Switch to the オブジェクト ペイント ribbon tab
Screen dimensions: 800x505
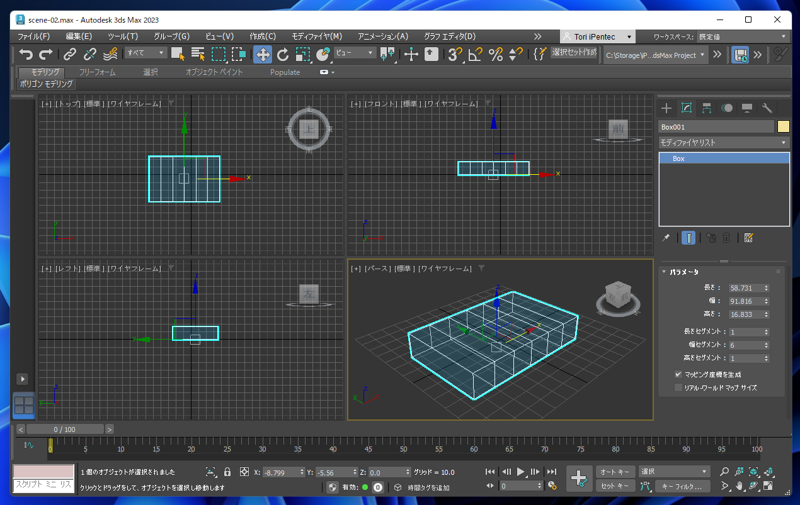click(x=214, y=72)
